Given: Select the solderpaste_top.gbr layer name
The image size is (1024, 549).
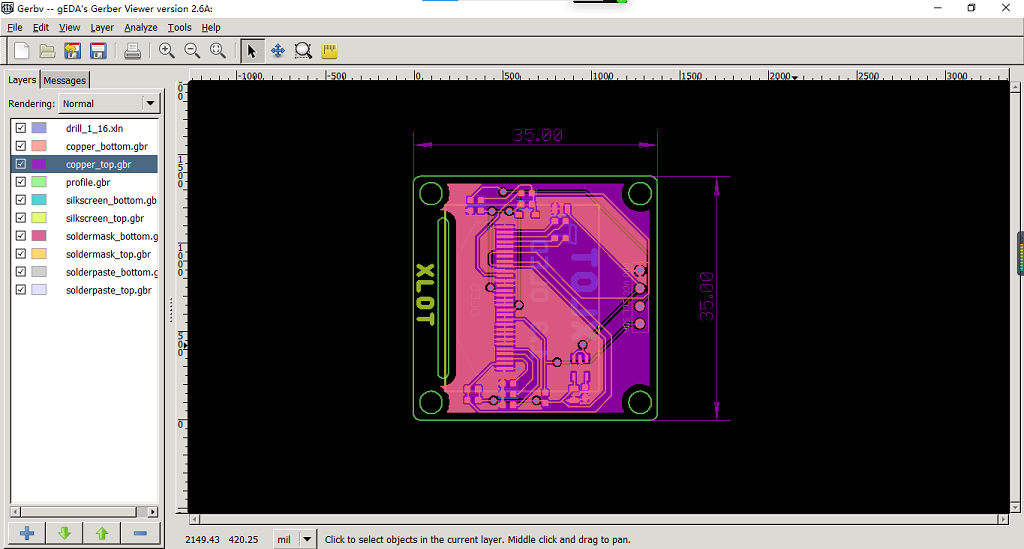Looking at the screenshot, I should 108,290.
